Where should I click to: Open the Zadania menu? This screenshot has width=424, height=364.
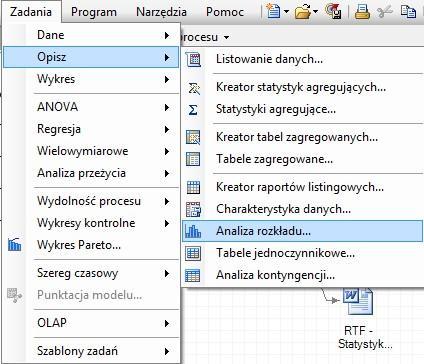tap(31, 12)
